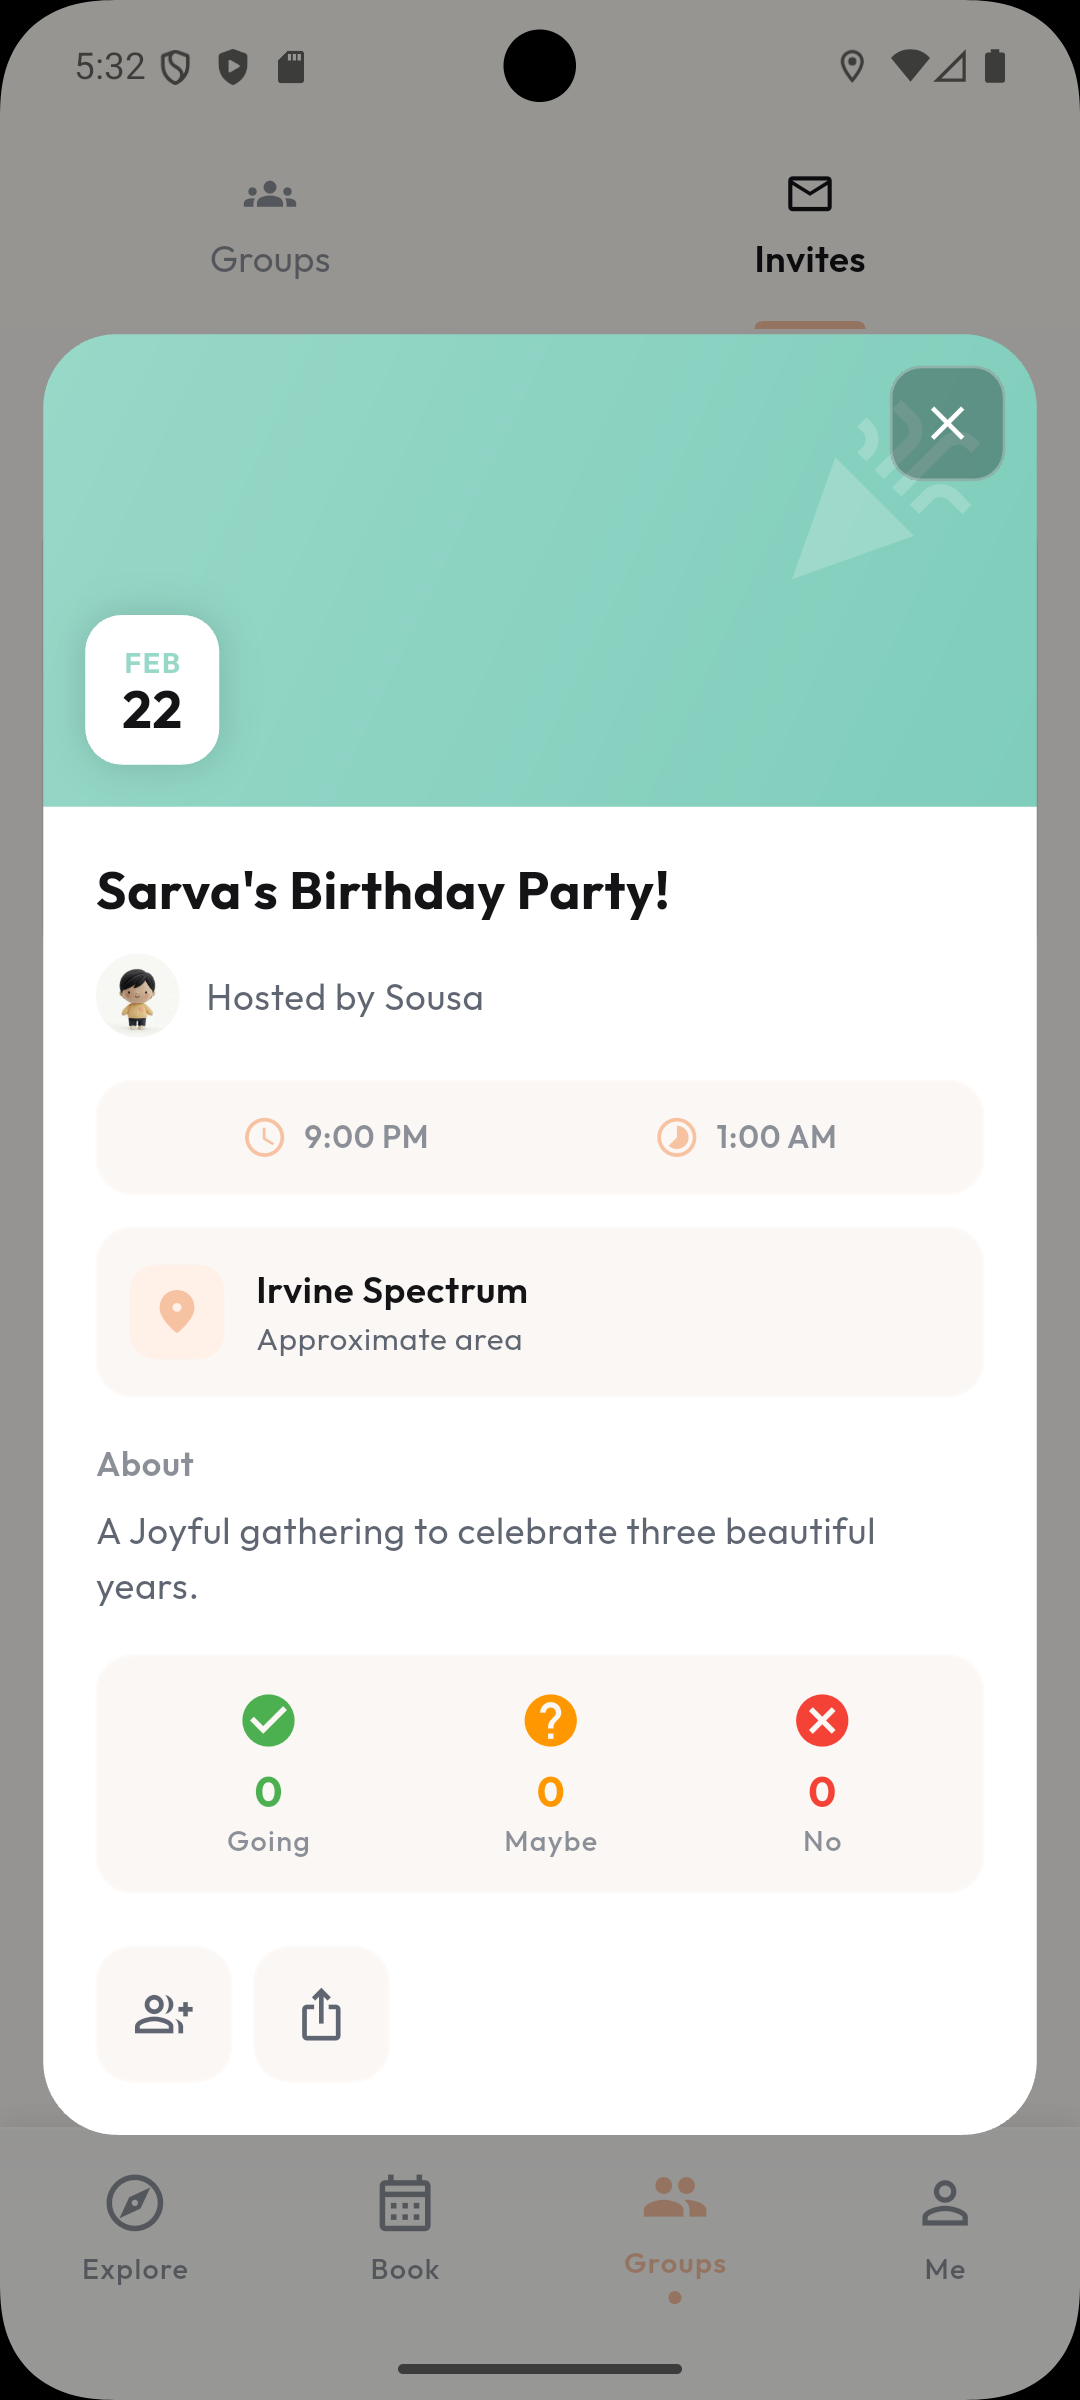Tap host Sousa's avatar
Viewport: 1080px width, 2400px height.
pos(138,996)
